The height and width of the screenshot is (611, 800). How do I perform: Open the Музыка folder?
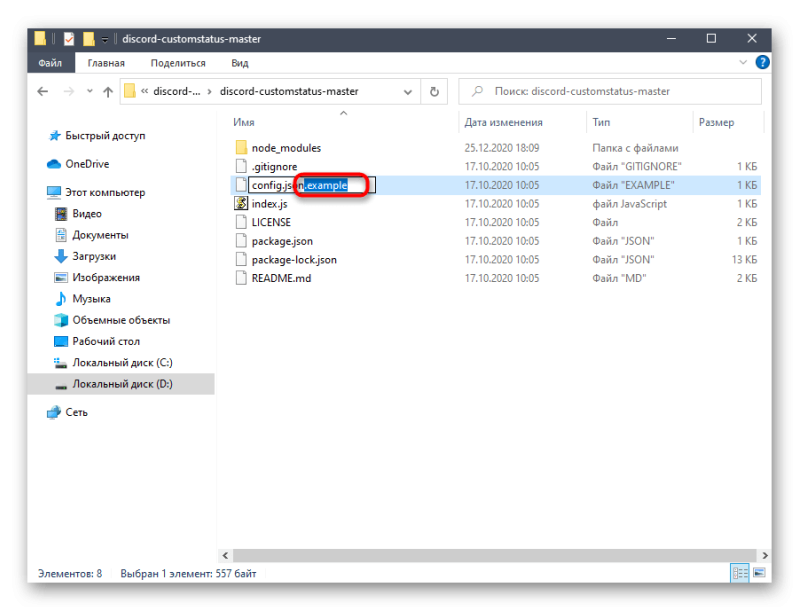(91, 299)
